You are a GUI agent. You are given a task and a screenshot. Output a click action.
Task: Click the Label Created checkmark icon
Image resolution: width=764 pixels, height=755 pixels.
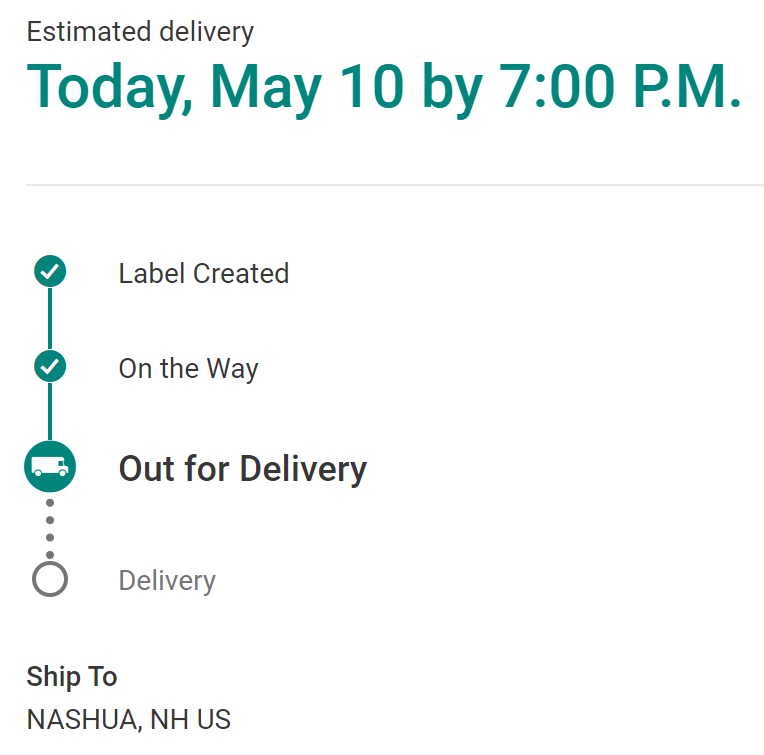[x=50, y=271]
